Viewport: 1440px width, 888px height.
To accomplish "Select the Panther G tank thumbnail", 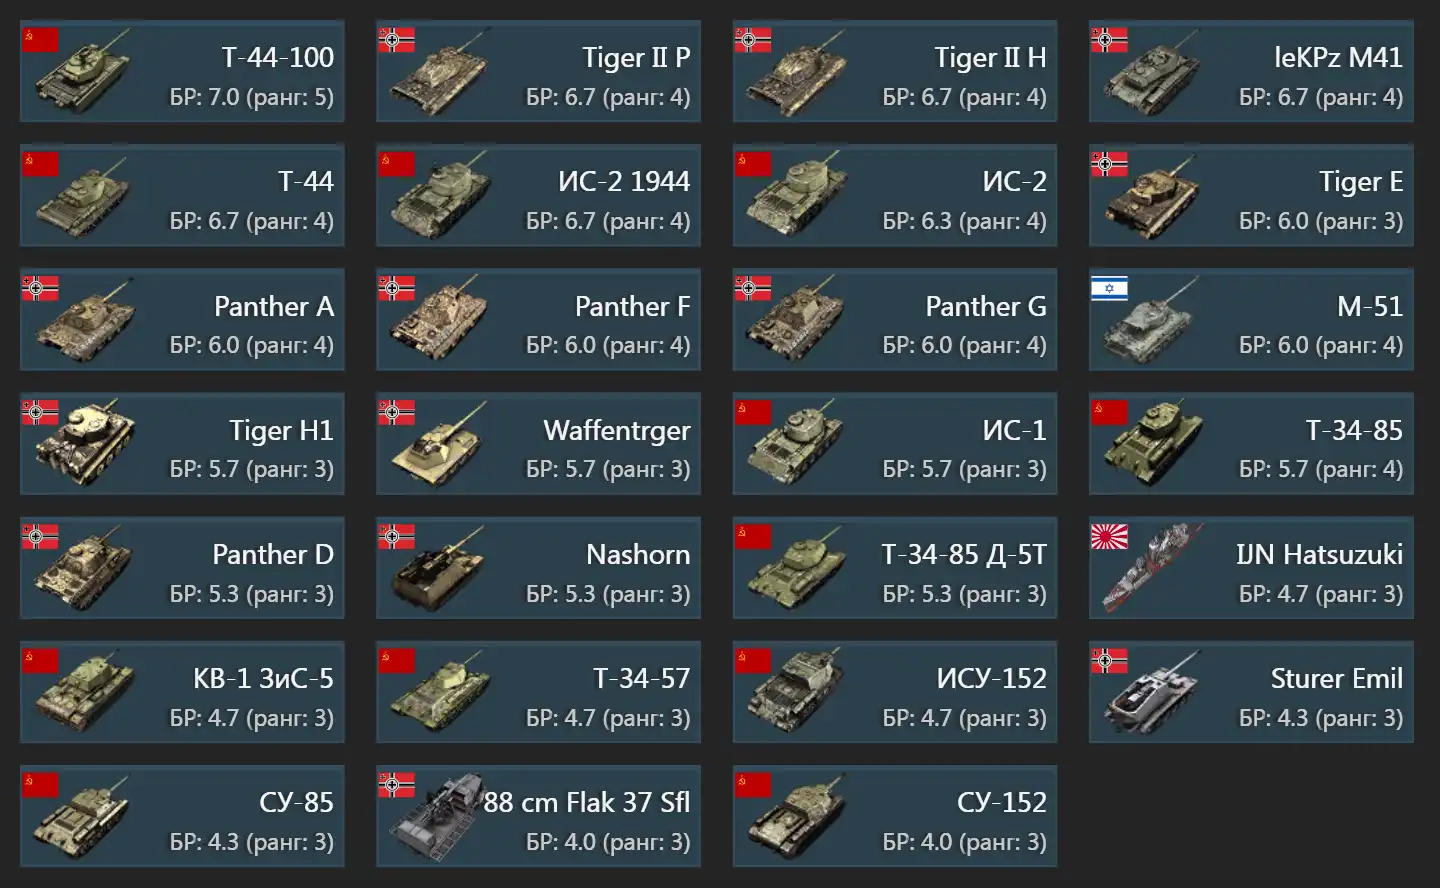I will point(796,320).
